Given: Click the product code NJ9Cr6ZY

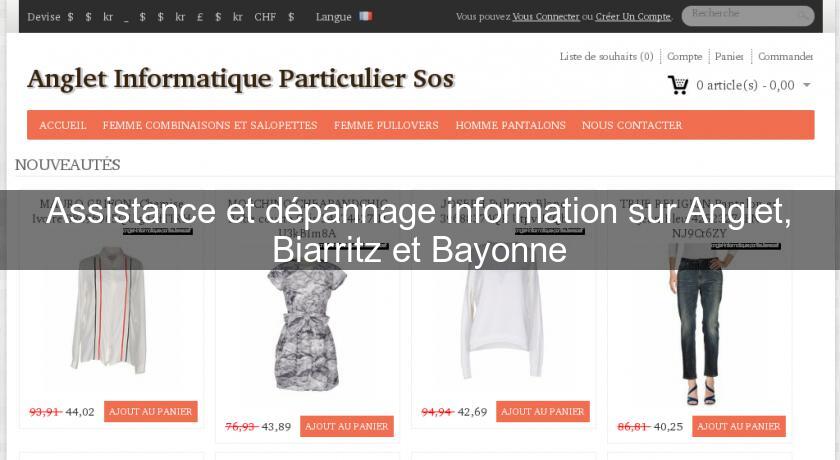Looking at the screenshot, I should (x=699, y=233).
